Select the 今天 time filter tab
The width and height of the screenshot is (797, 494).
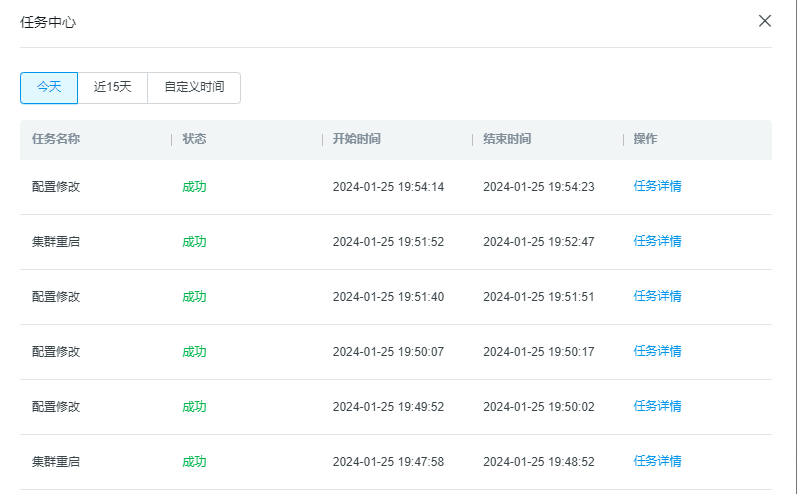(49, 87)
